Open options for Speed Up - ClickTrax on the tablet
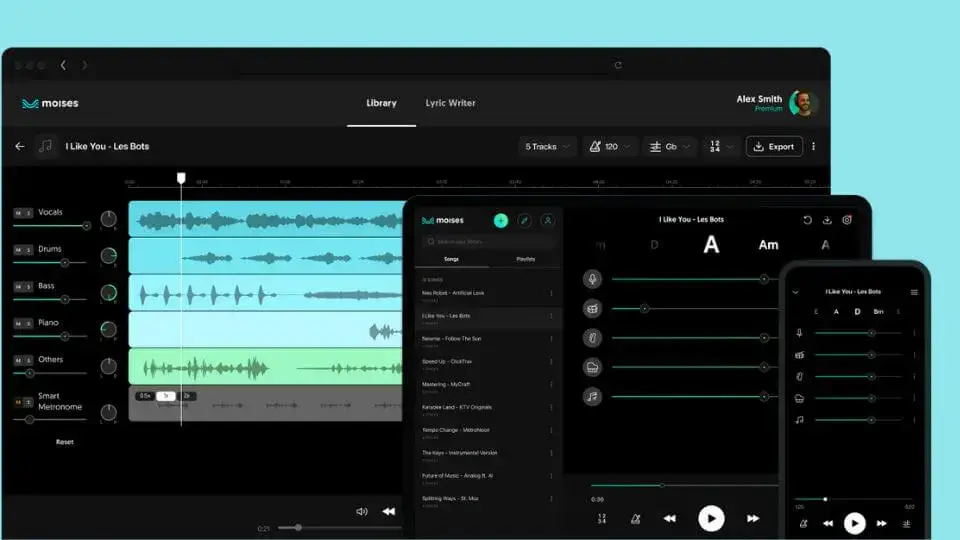The image size is (960, 540). coord(551,362)
